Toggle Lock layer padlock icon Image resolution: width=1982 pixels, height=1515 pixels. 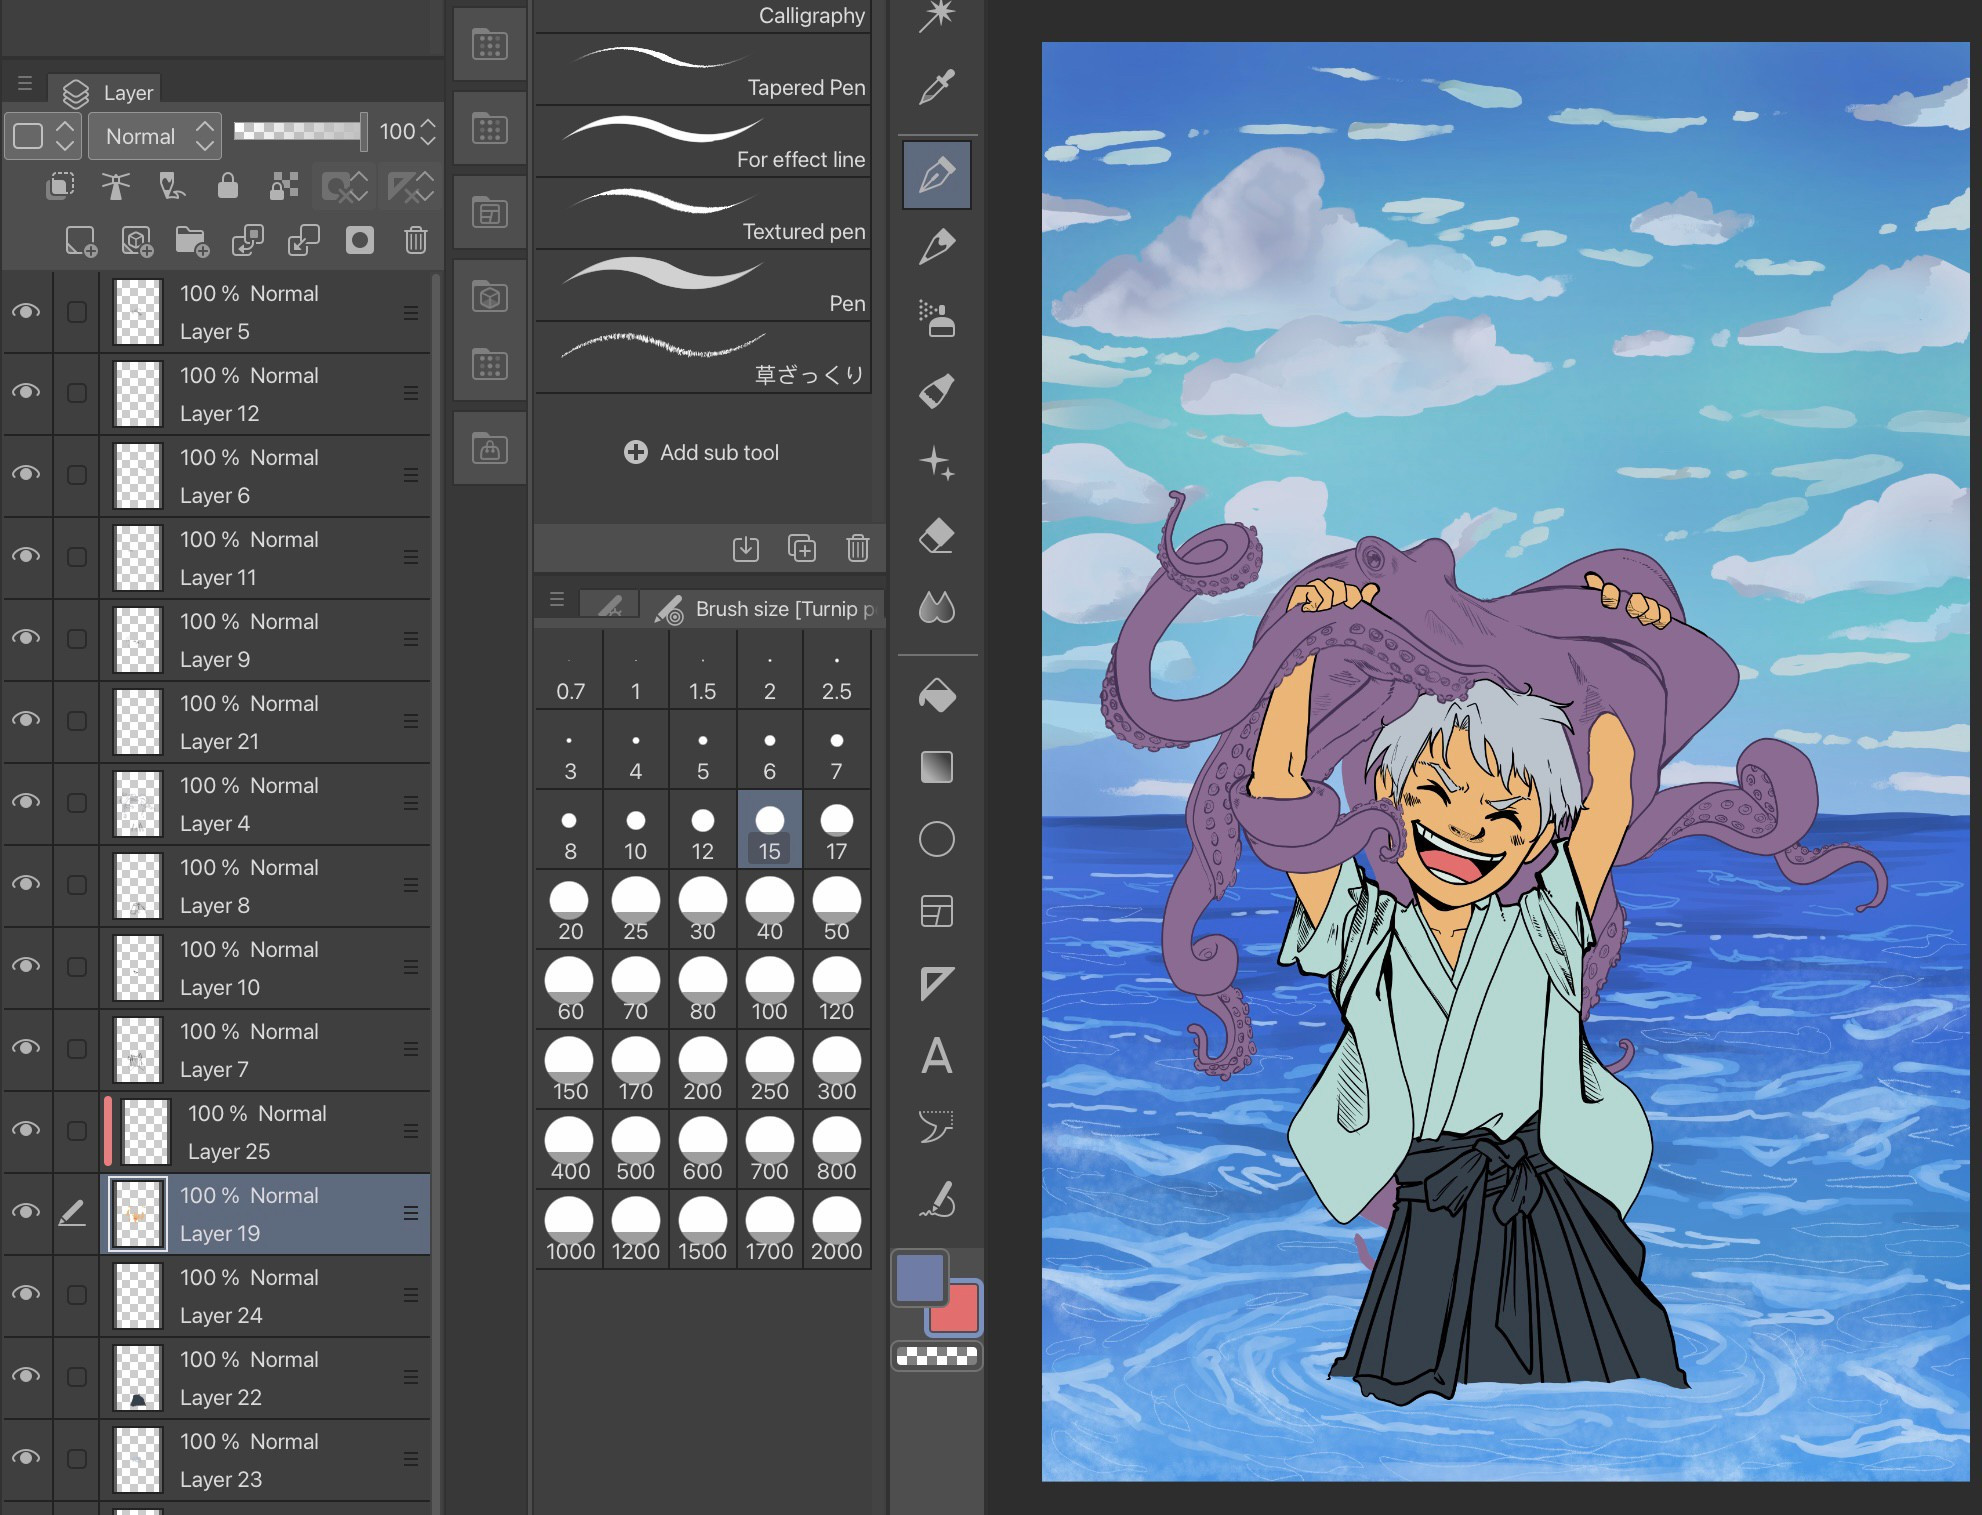click(x=228, y=185)
